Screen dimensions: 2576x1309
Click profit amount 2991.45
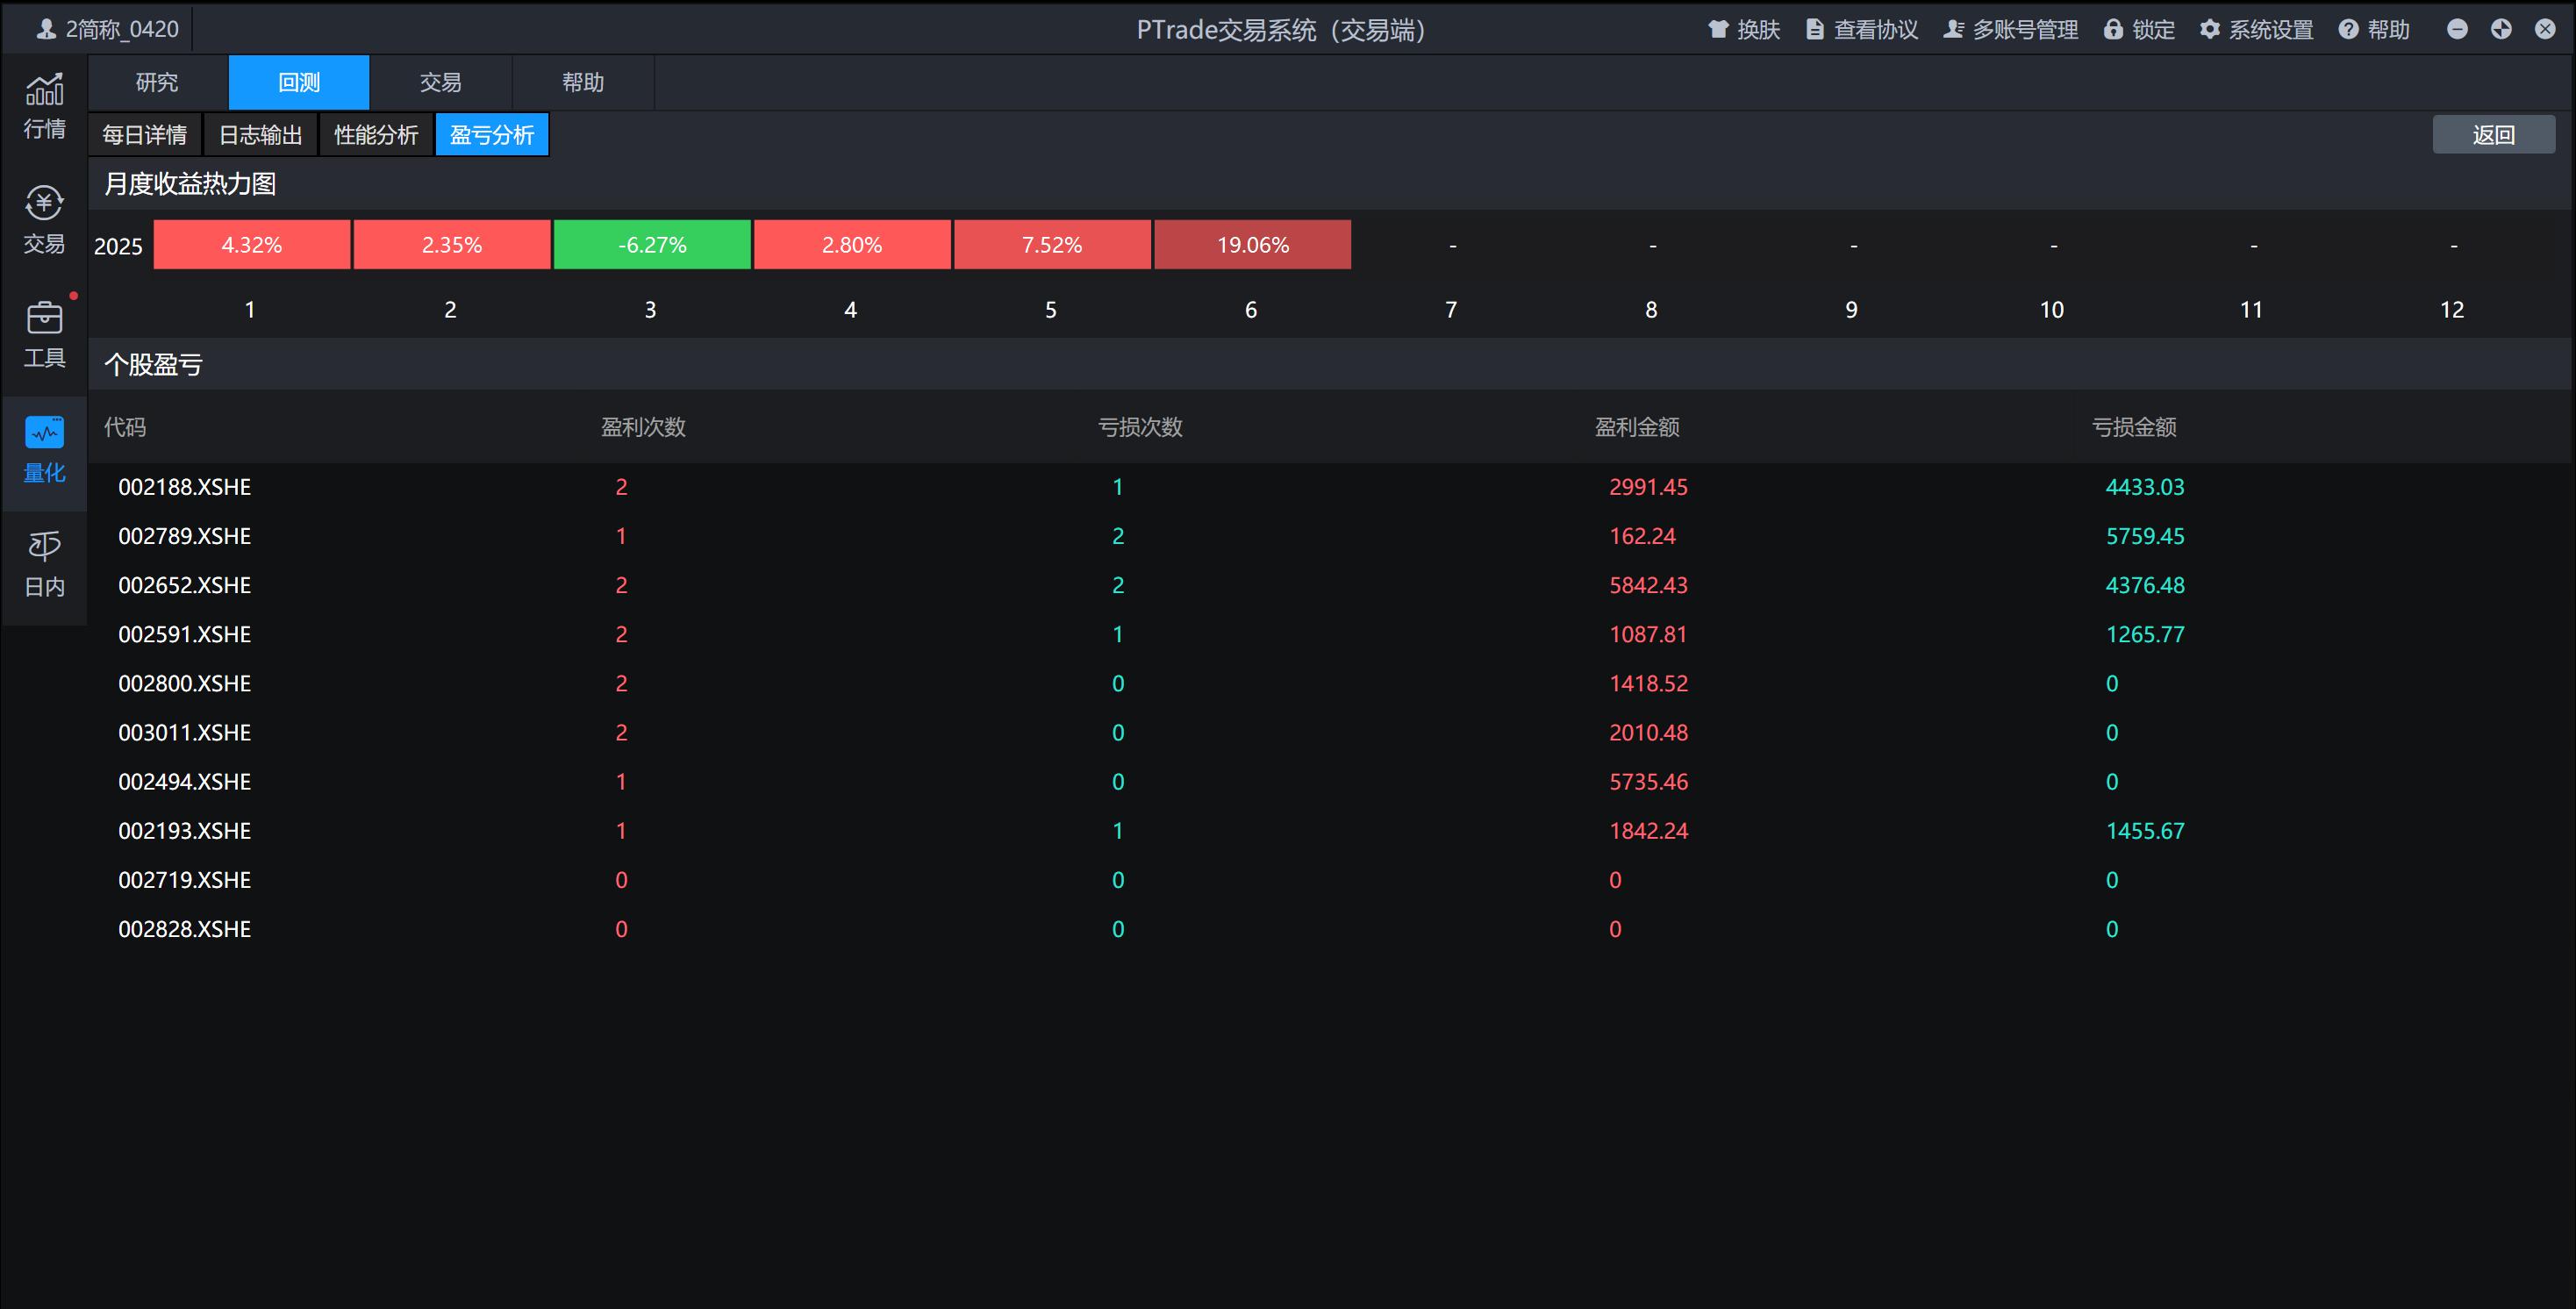click(x=1648, y=487)
